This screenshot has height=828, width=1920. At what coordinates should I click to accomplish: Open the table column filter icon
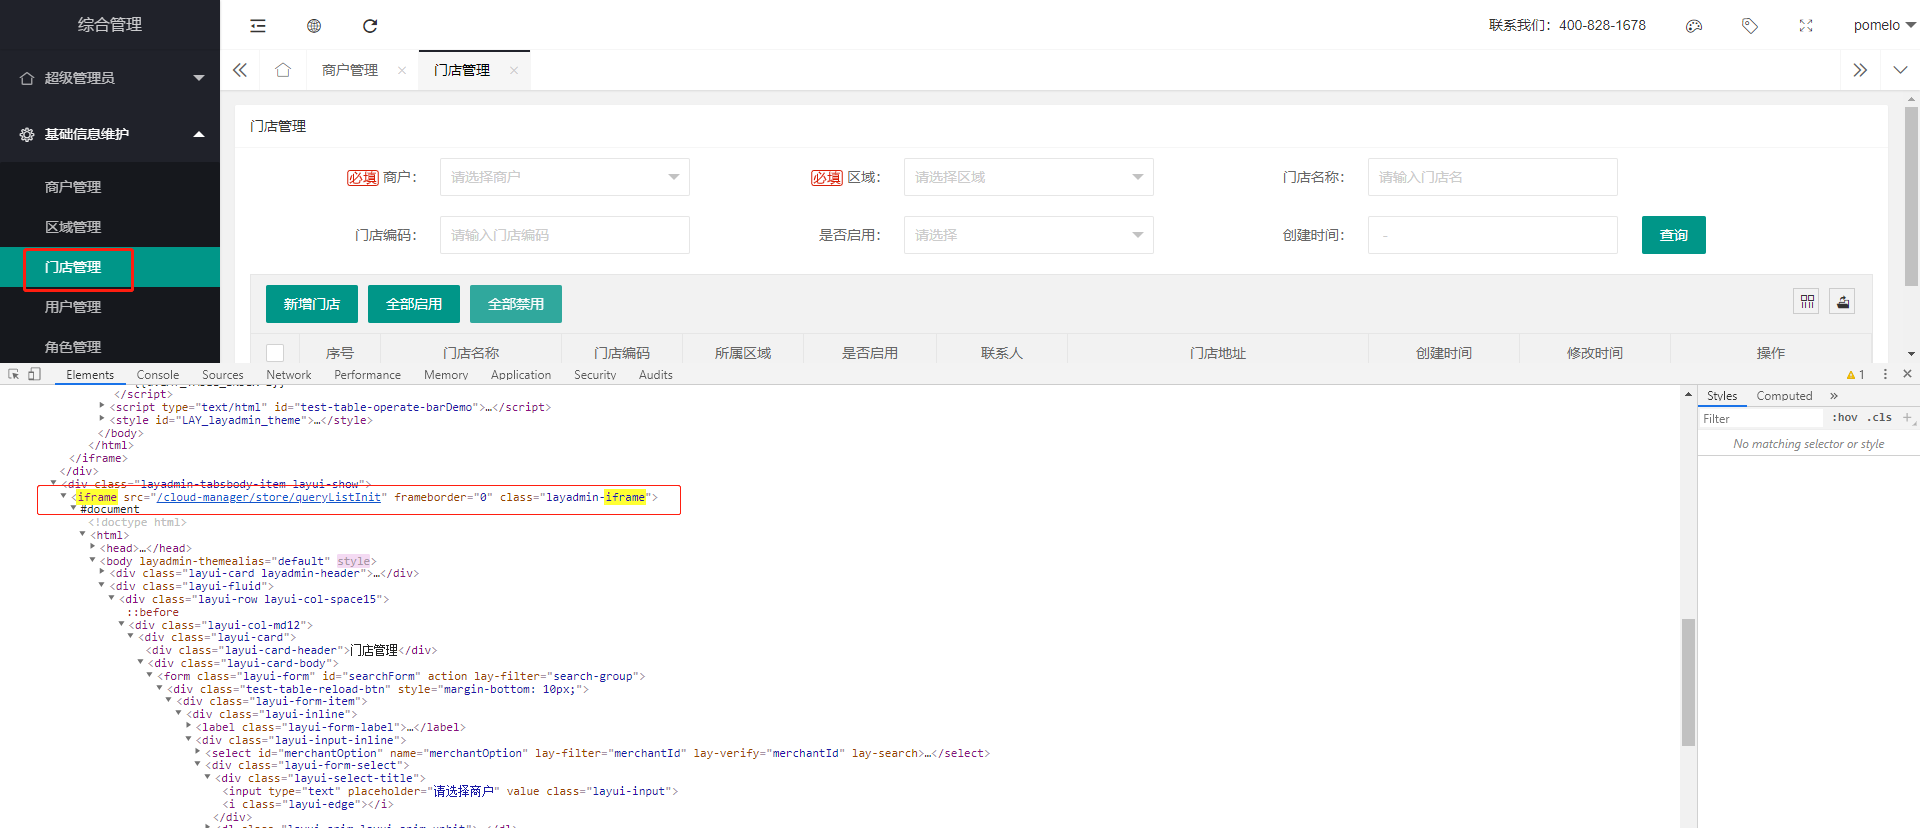(1807, 301)
